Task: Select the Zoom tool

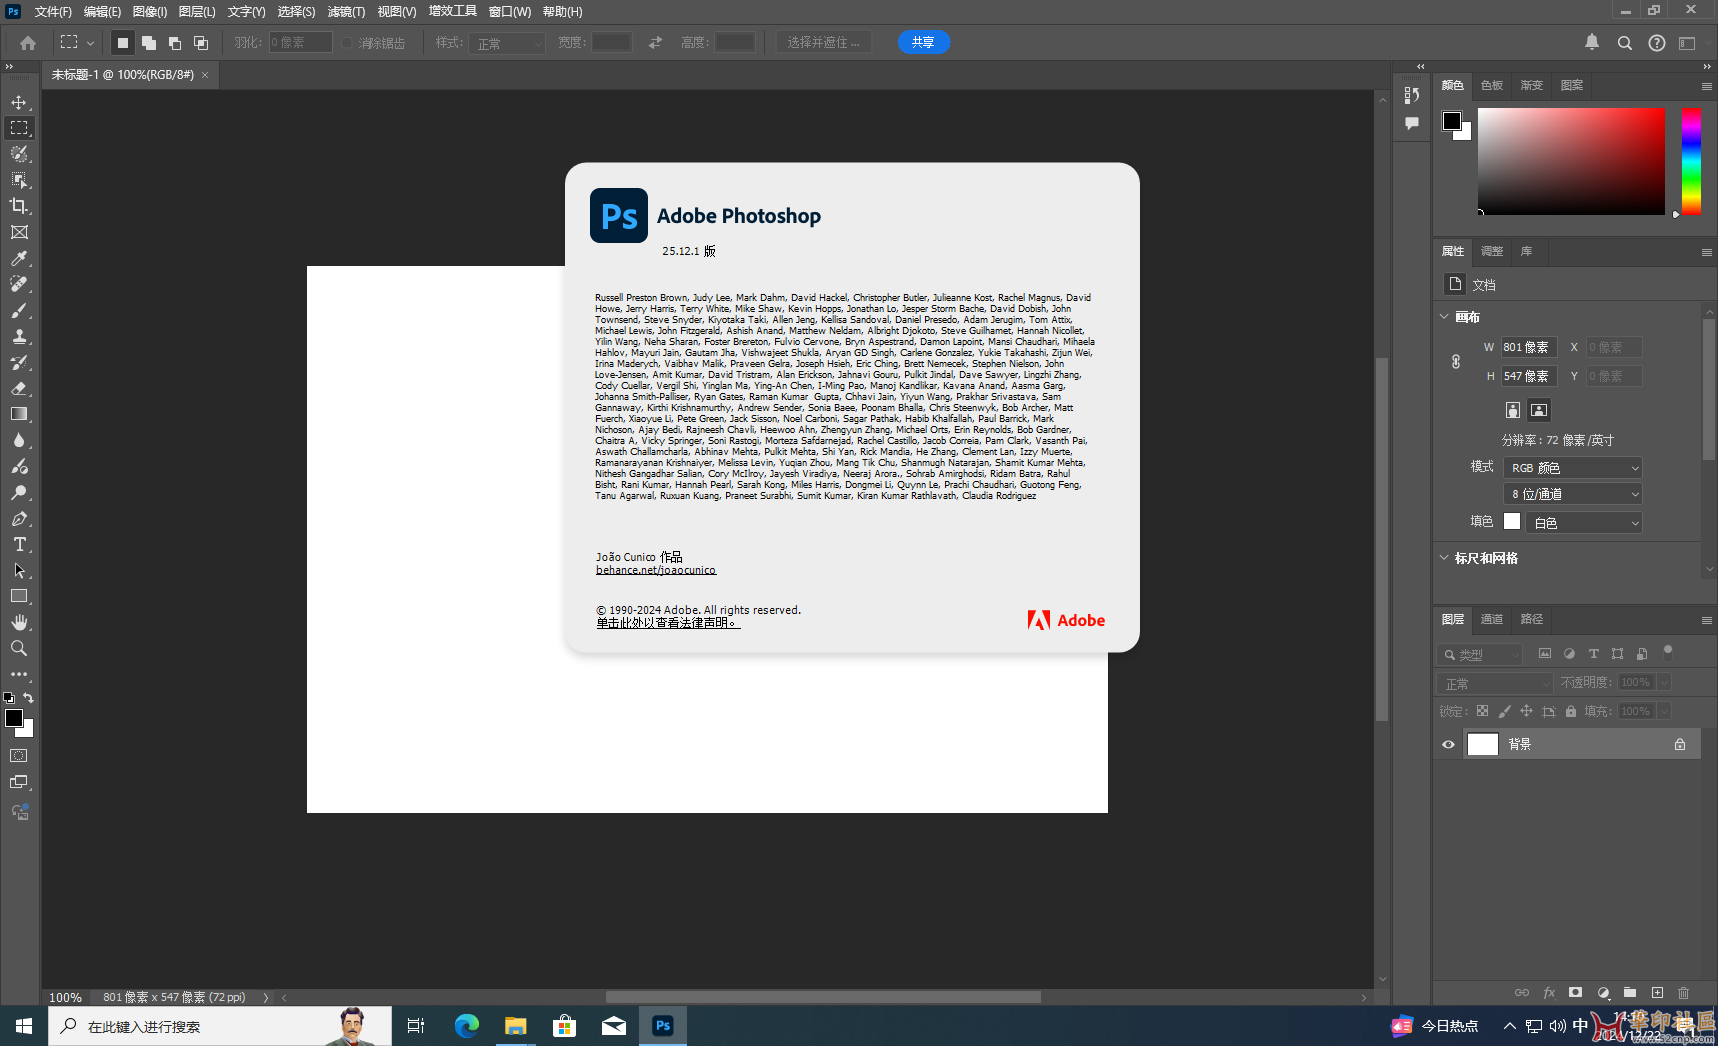Action: (x=19, y=648)
